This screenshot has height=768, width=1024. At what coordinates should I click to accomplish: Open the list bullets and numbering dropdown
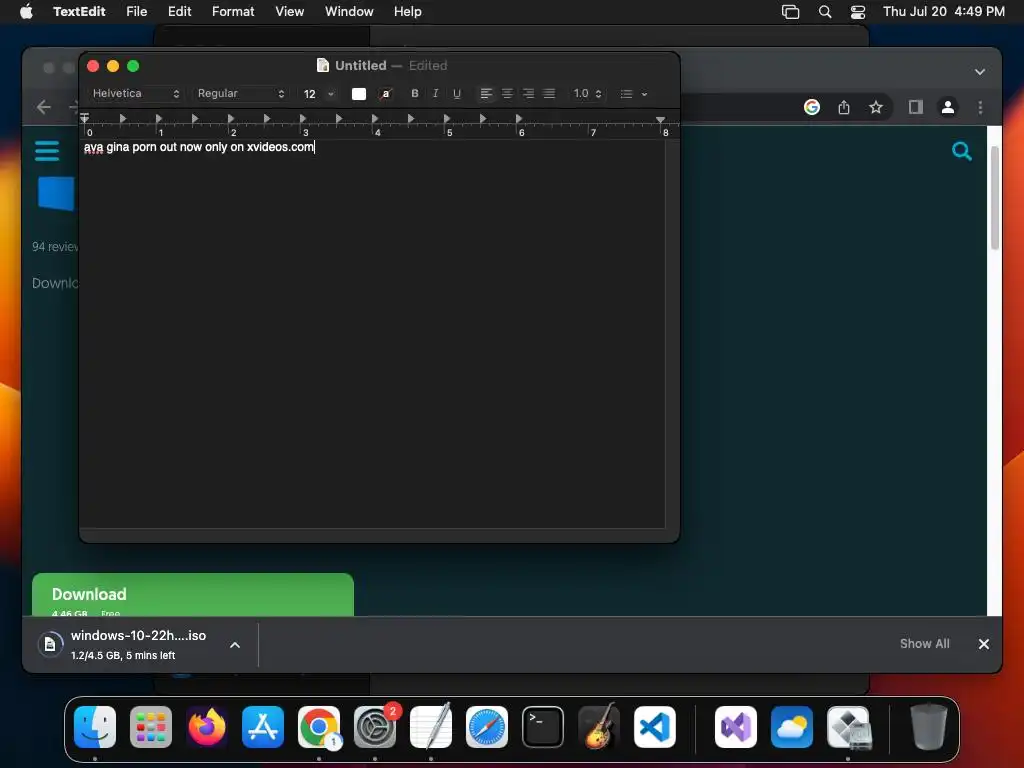coord(633,93)
